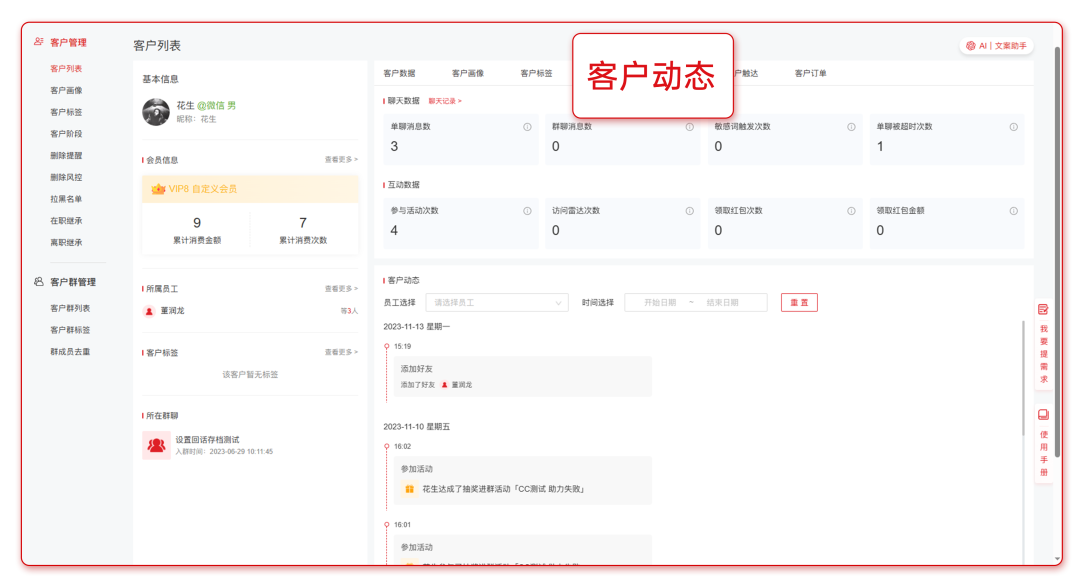The width and height of the screenshot is (1080, 586).
Task: Click the employee icon next to 董润龙
Action: [147, 310]
